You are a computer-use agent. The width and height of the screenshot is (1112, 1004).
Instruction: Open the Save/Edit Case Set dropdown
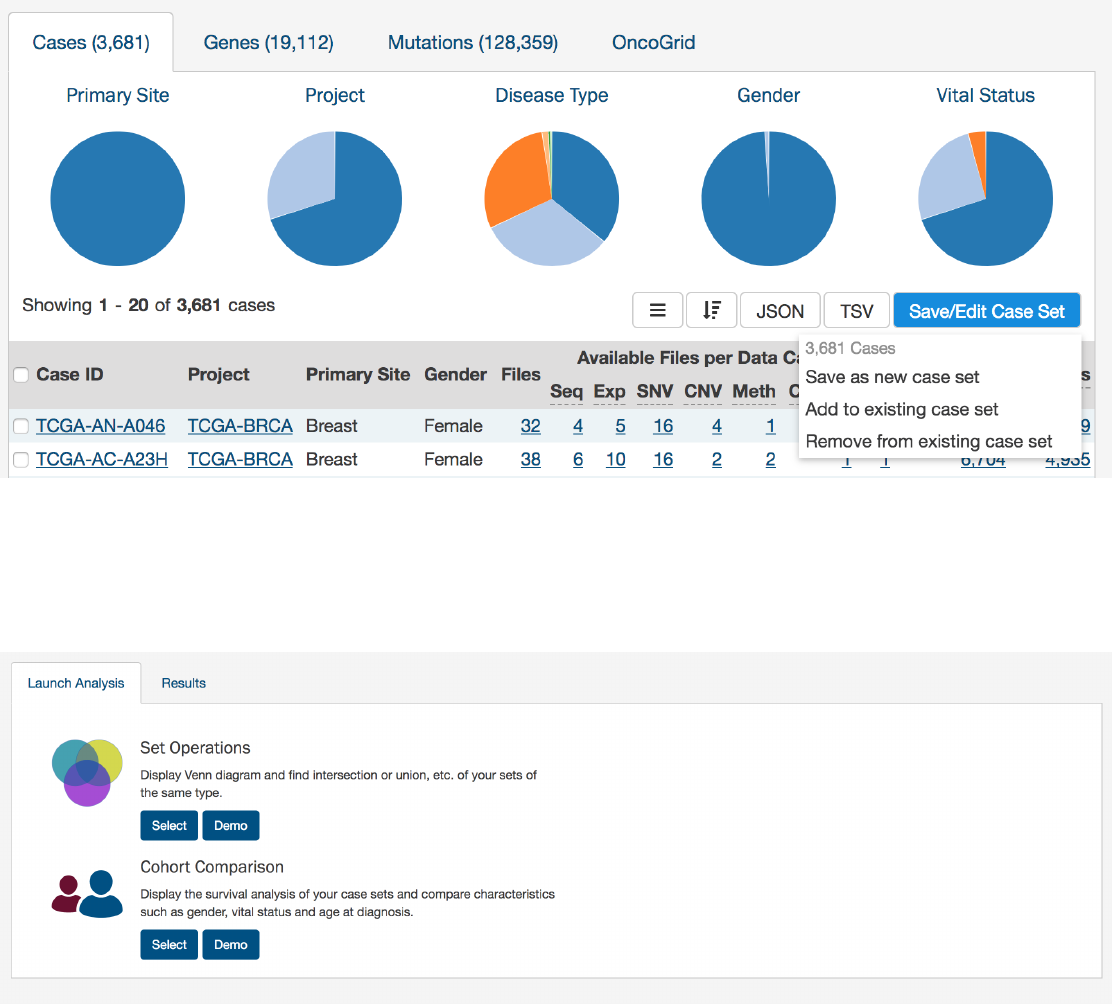click(x=986, y=311)
